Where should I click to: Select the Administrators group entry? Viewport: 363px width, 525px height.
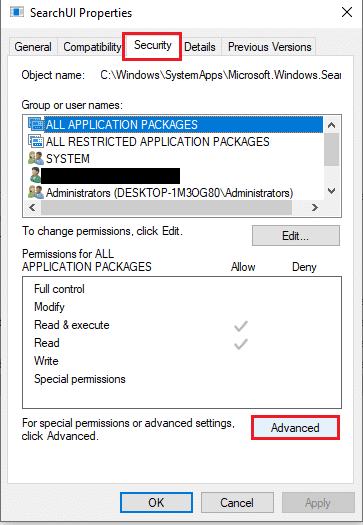click(x=169, y=193)
